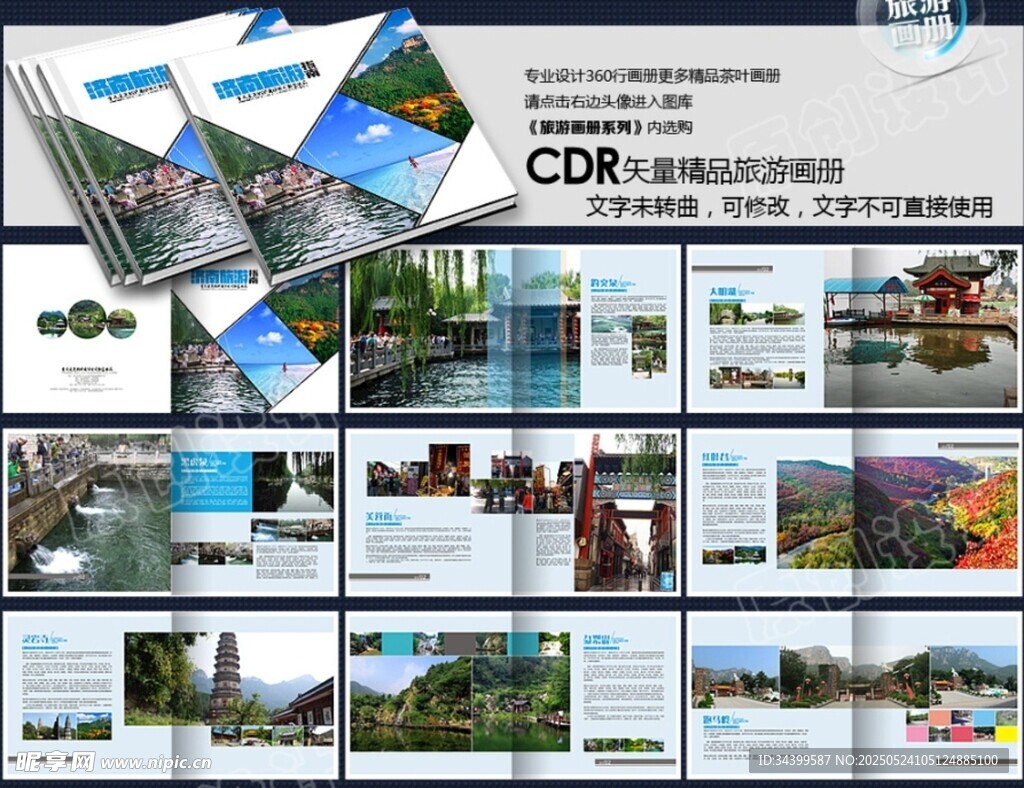Click the 跑马岭 heading text

716,721
